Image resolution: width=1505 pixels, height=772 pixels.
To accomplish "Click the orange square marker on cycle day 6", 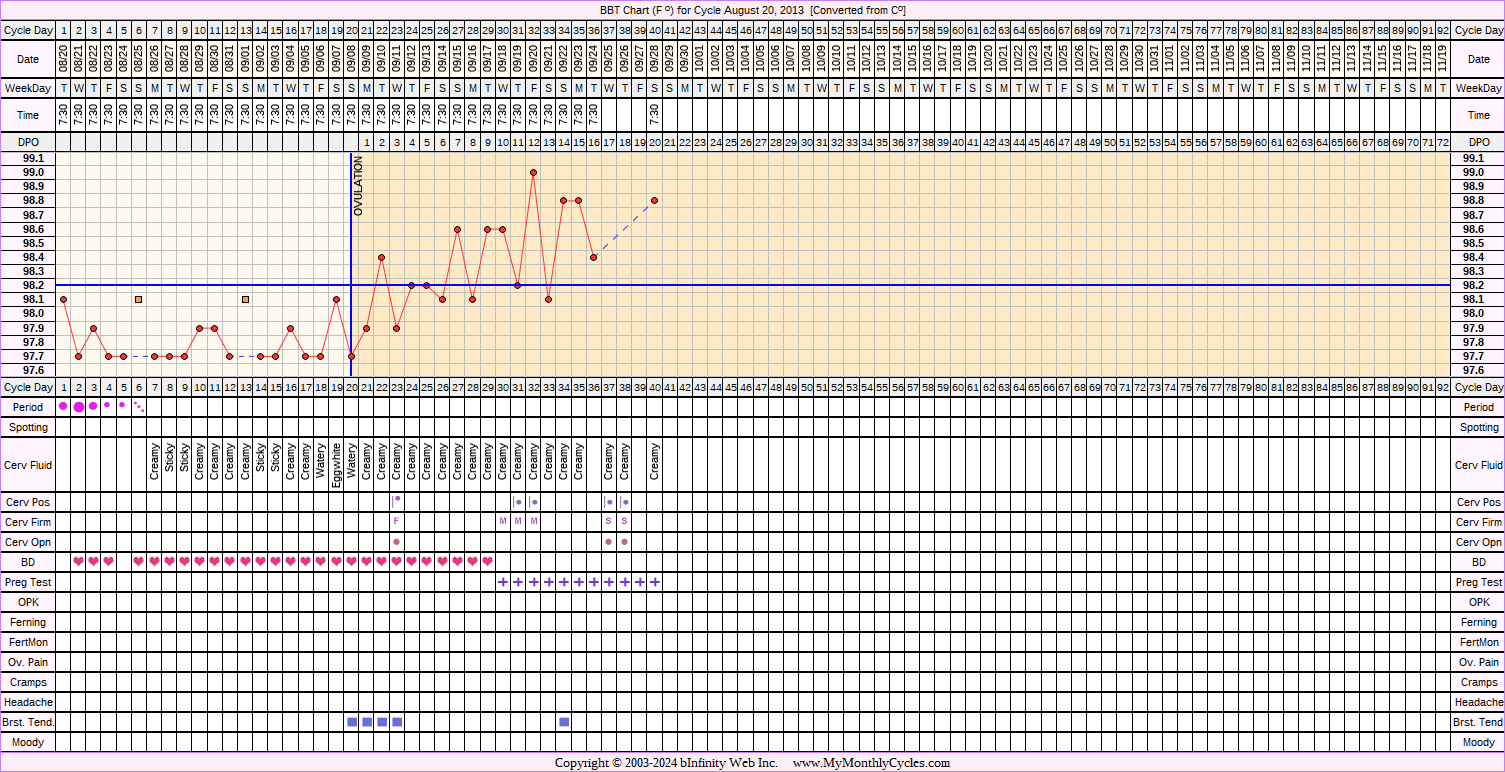I will (139, 299).
